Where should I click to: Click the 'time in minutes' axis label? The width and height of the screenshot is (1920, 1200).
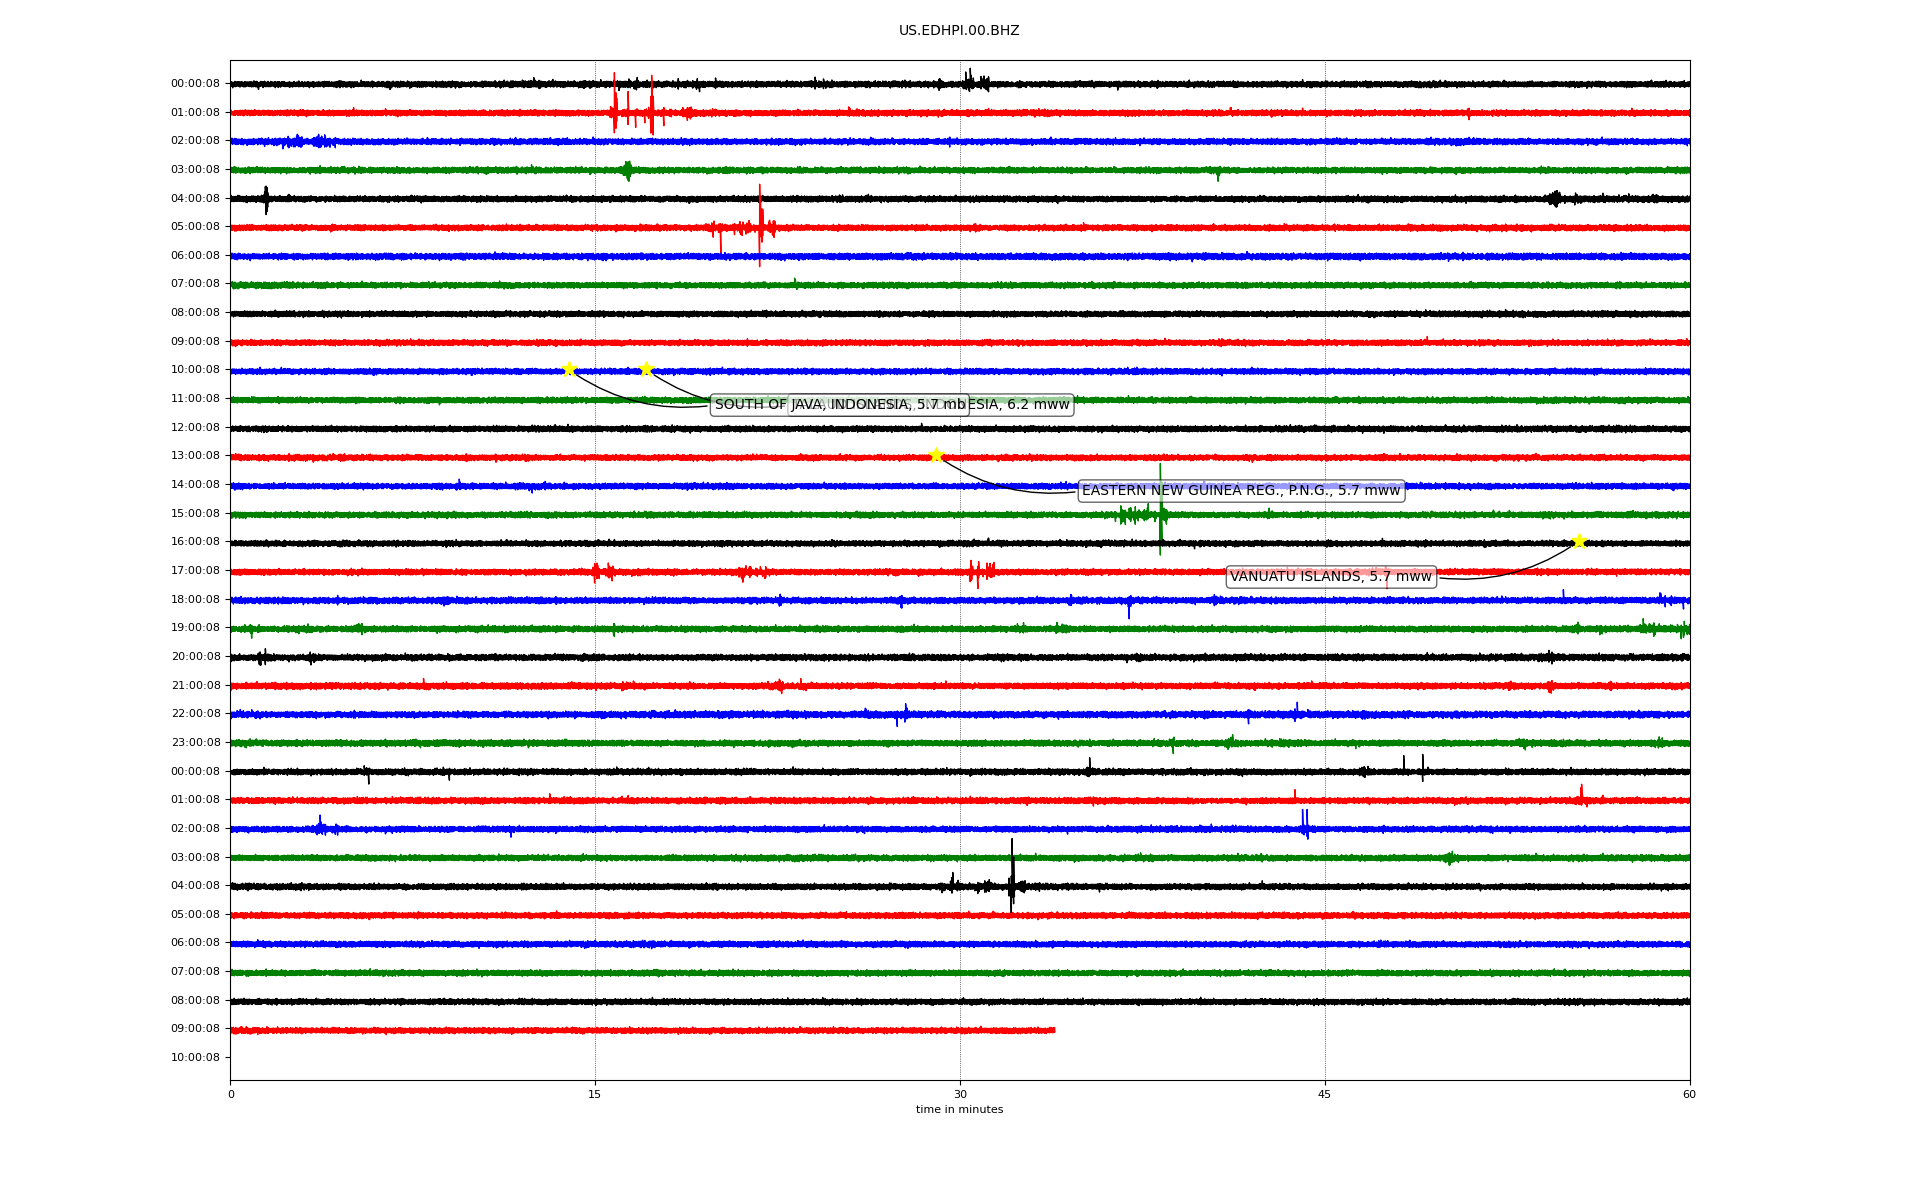959,1110
